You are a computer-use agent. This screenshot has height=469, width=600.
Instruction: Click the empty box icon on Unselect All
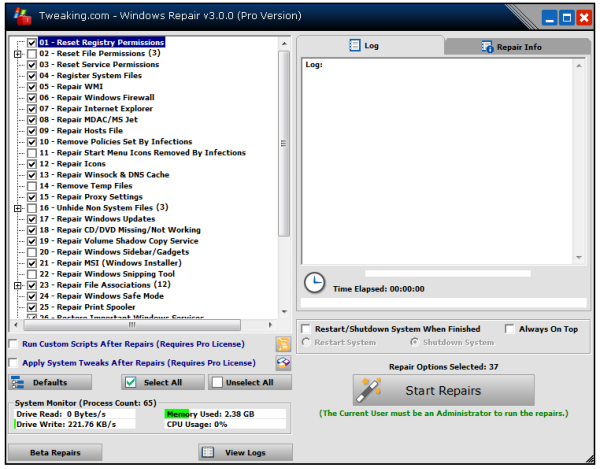217,382
